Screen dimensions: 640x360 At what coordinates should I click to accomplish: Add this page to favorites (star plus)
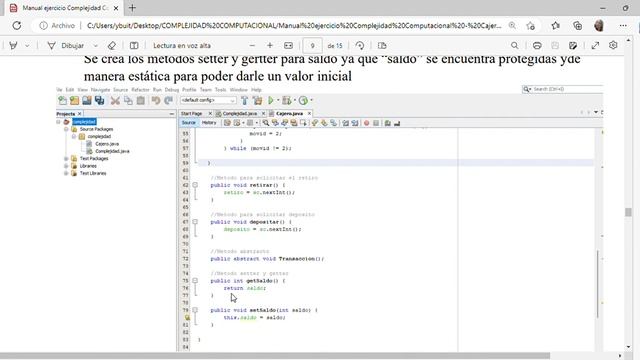(531, 25)
